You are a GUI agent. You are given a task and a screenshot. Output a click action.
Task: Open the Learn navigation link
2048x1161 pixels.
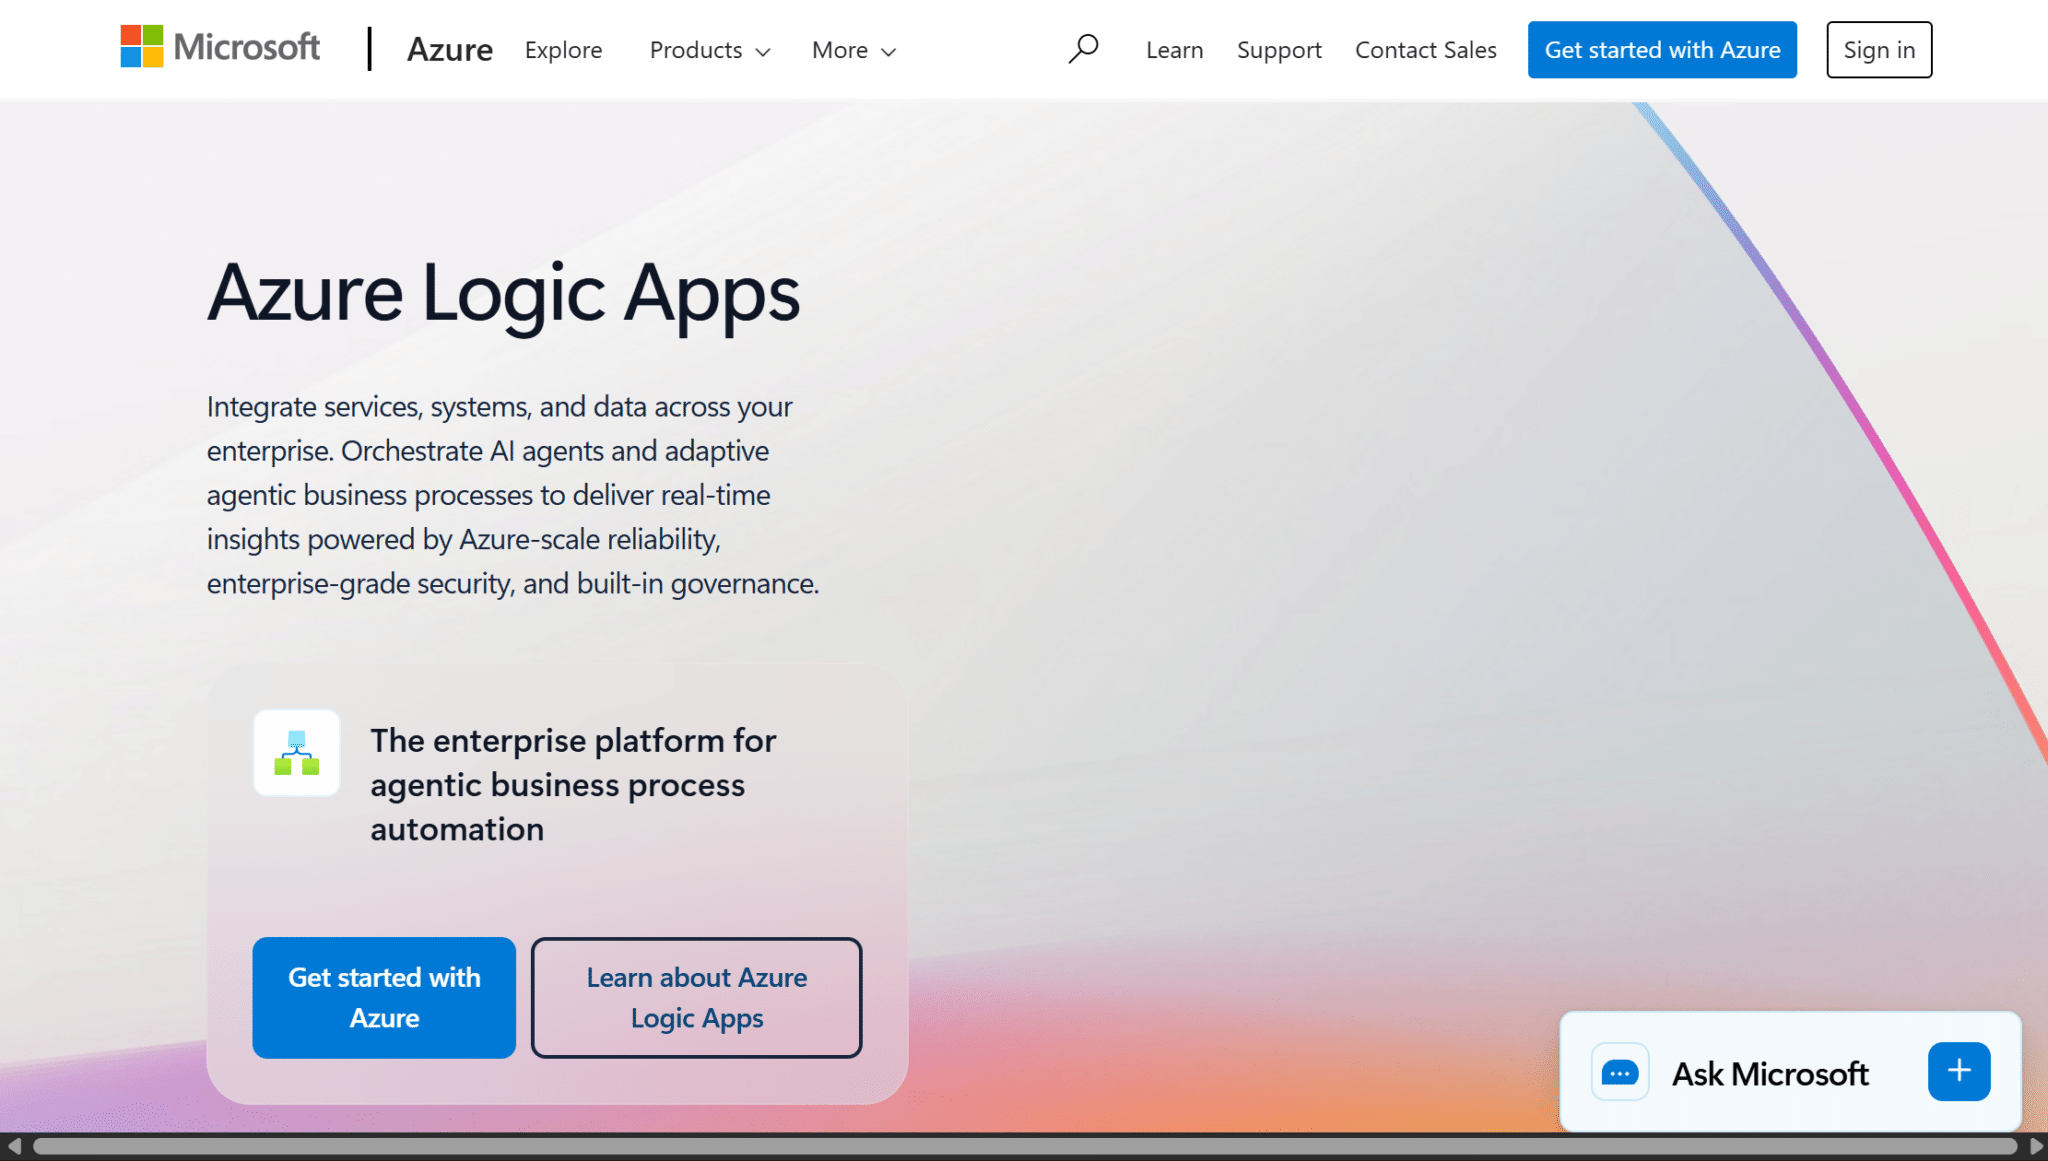pyautogui.click(x=1174, y=50)
